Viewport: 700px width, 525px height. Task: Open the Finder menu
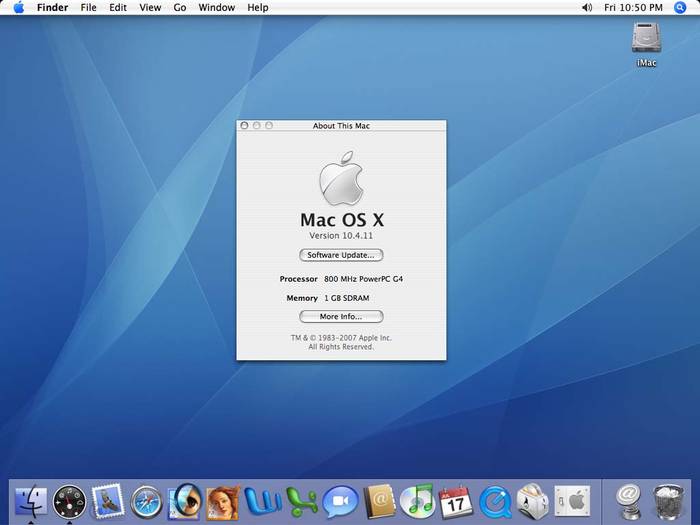[x=53, y=8]
